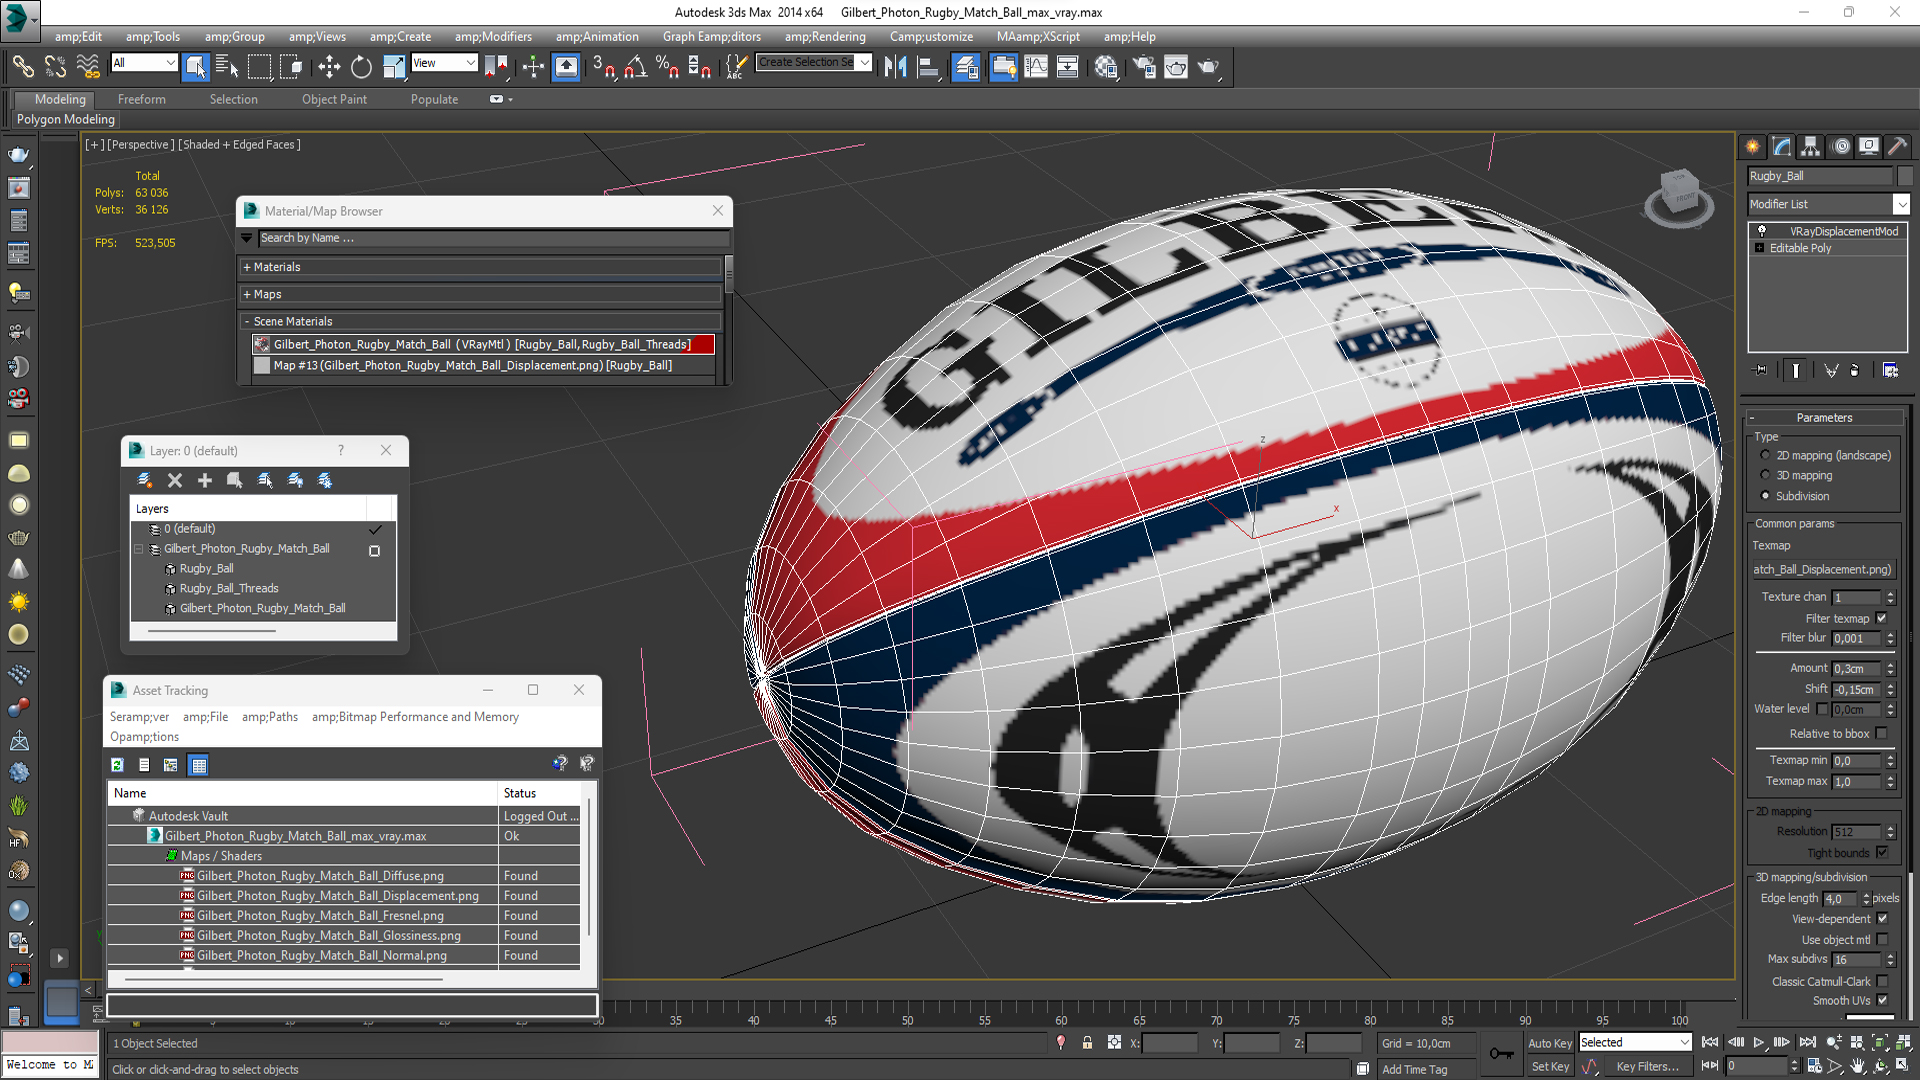Click the Select and Move tool

(x=329, y=67)
